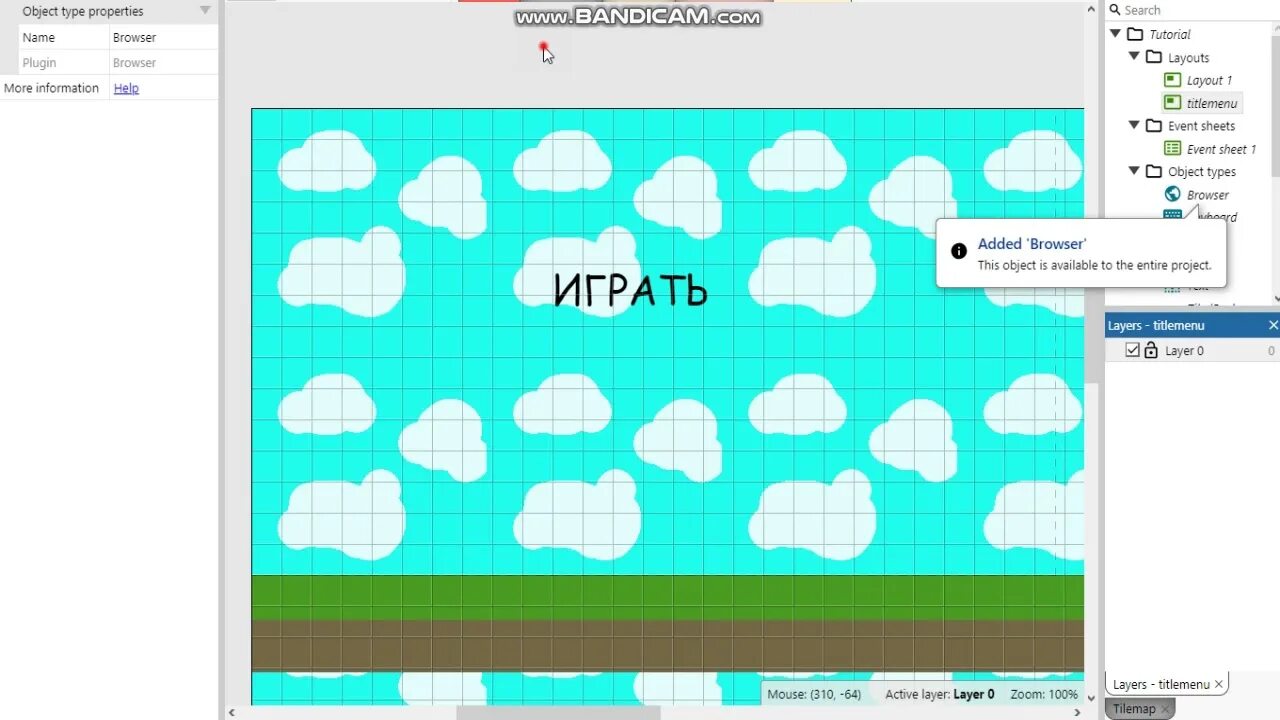Screen dimensions: 1280x720
Task: Click the 'Plugin' property row label
Action: (x=39, y=62)
